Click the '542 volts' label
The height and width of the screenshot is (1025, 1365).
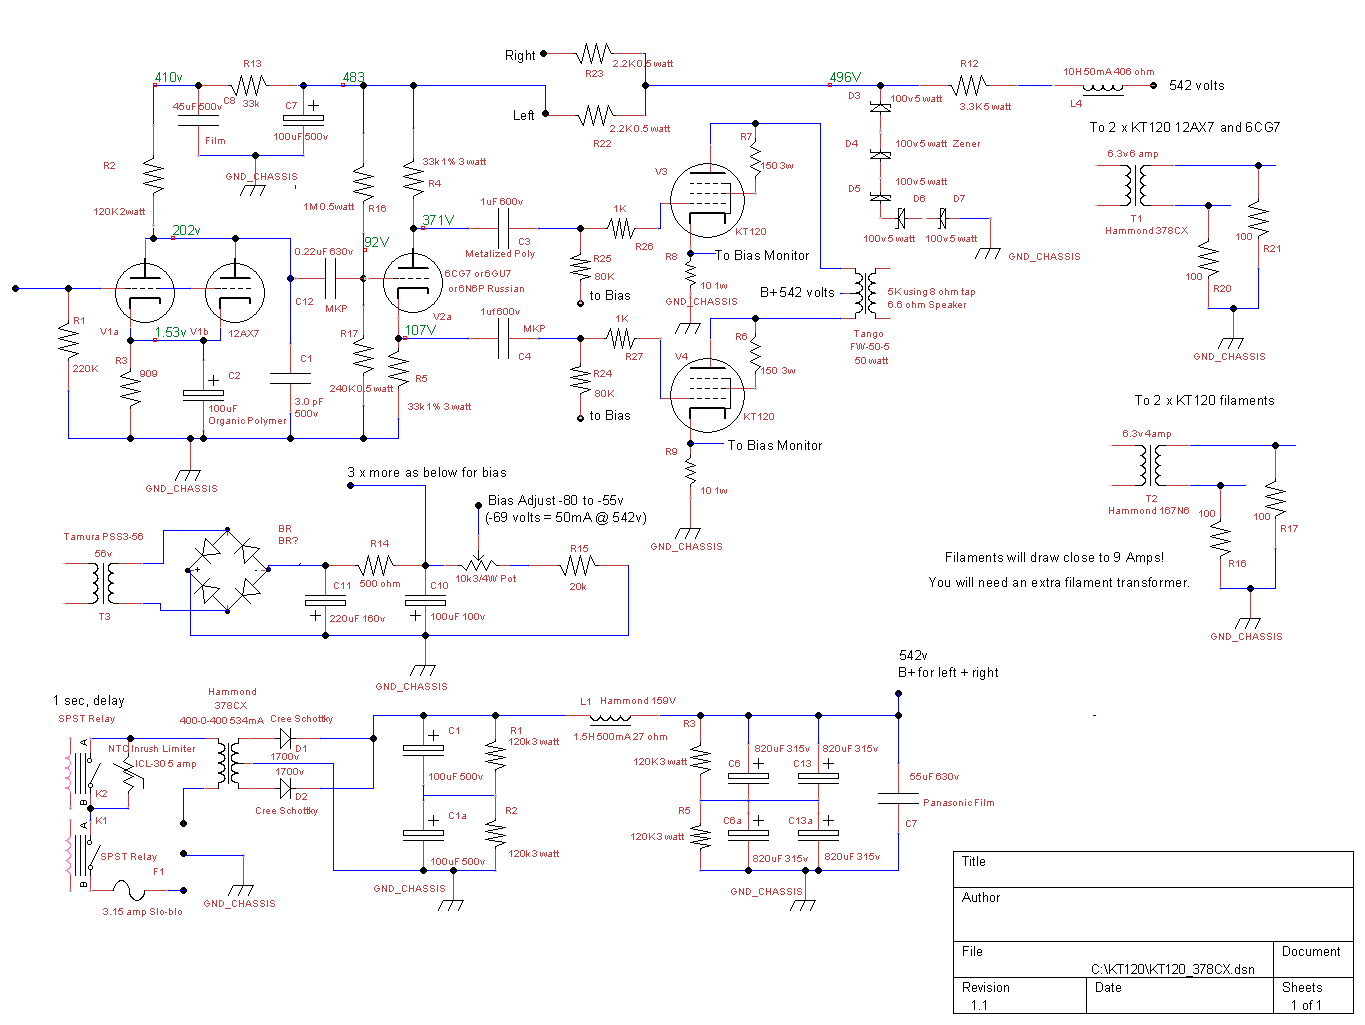(1196, 85)
